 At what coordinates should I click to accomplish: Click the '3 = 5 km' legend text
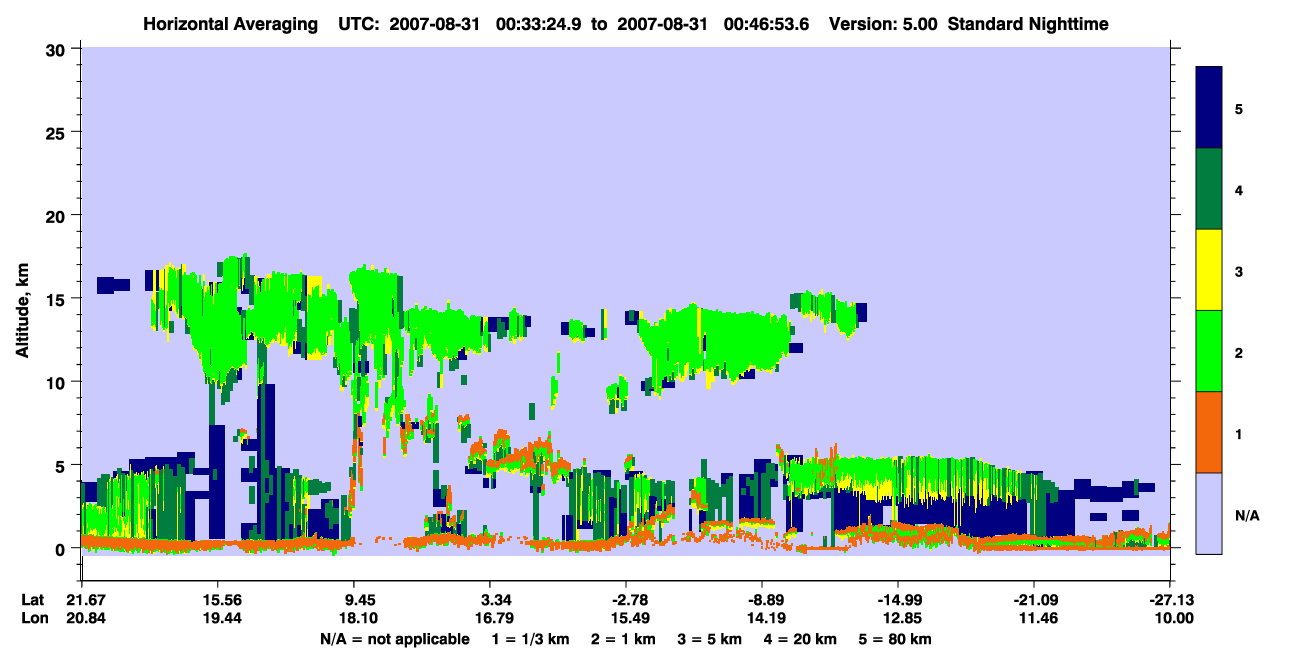(x=709, y=639)
